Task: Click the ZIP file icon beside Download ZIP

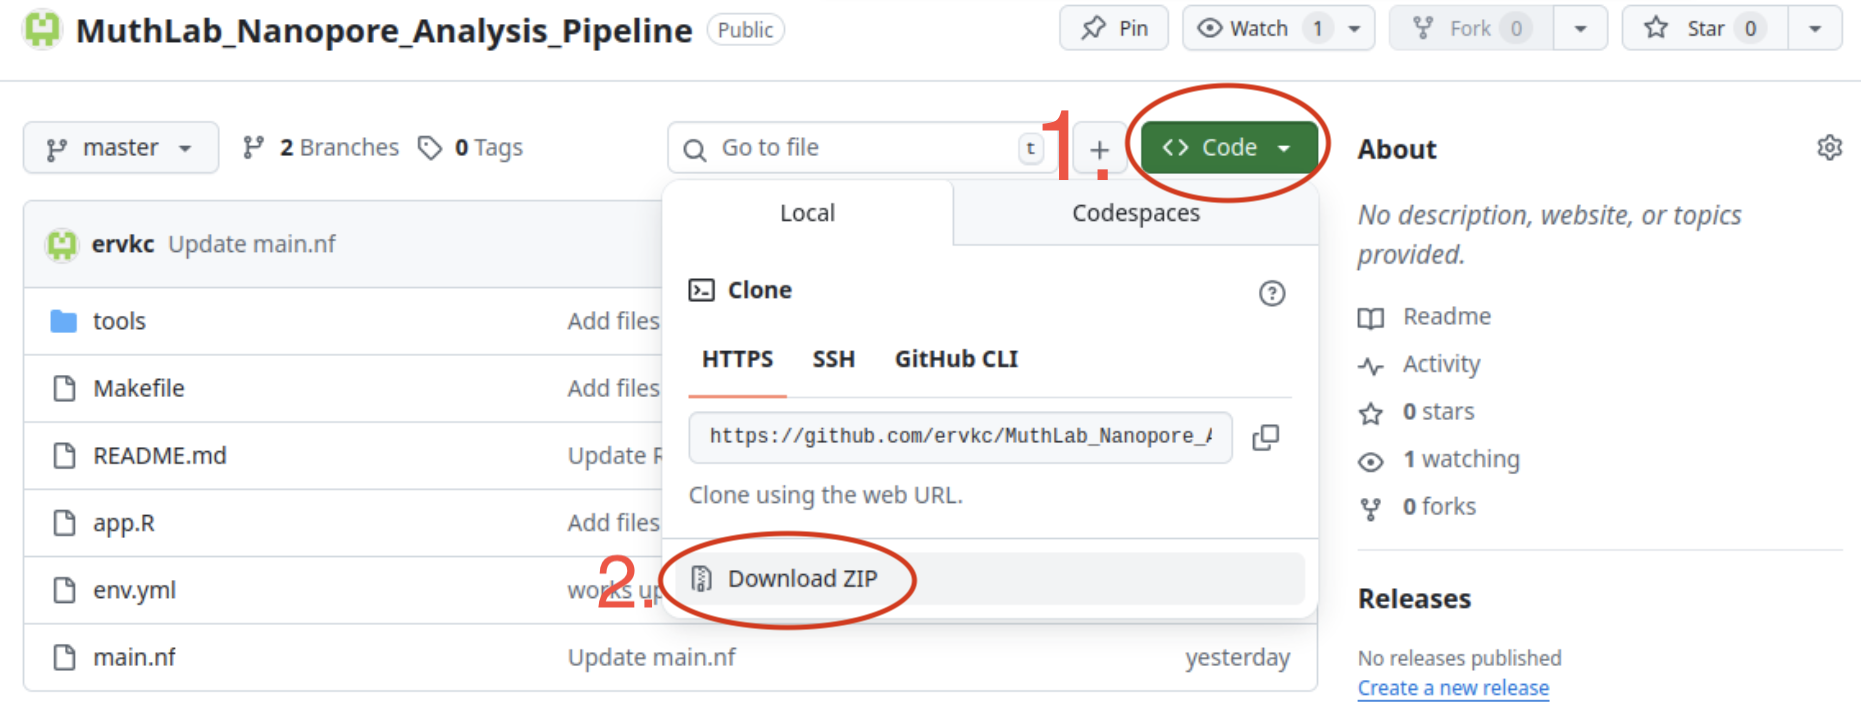Action: [x=702, y=579]
